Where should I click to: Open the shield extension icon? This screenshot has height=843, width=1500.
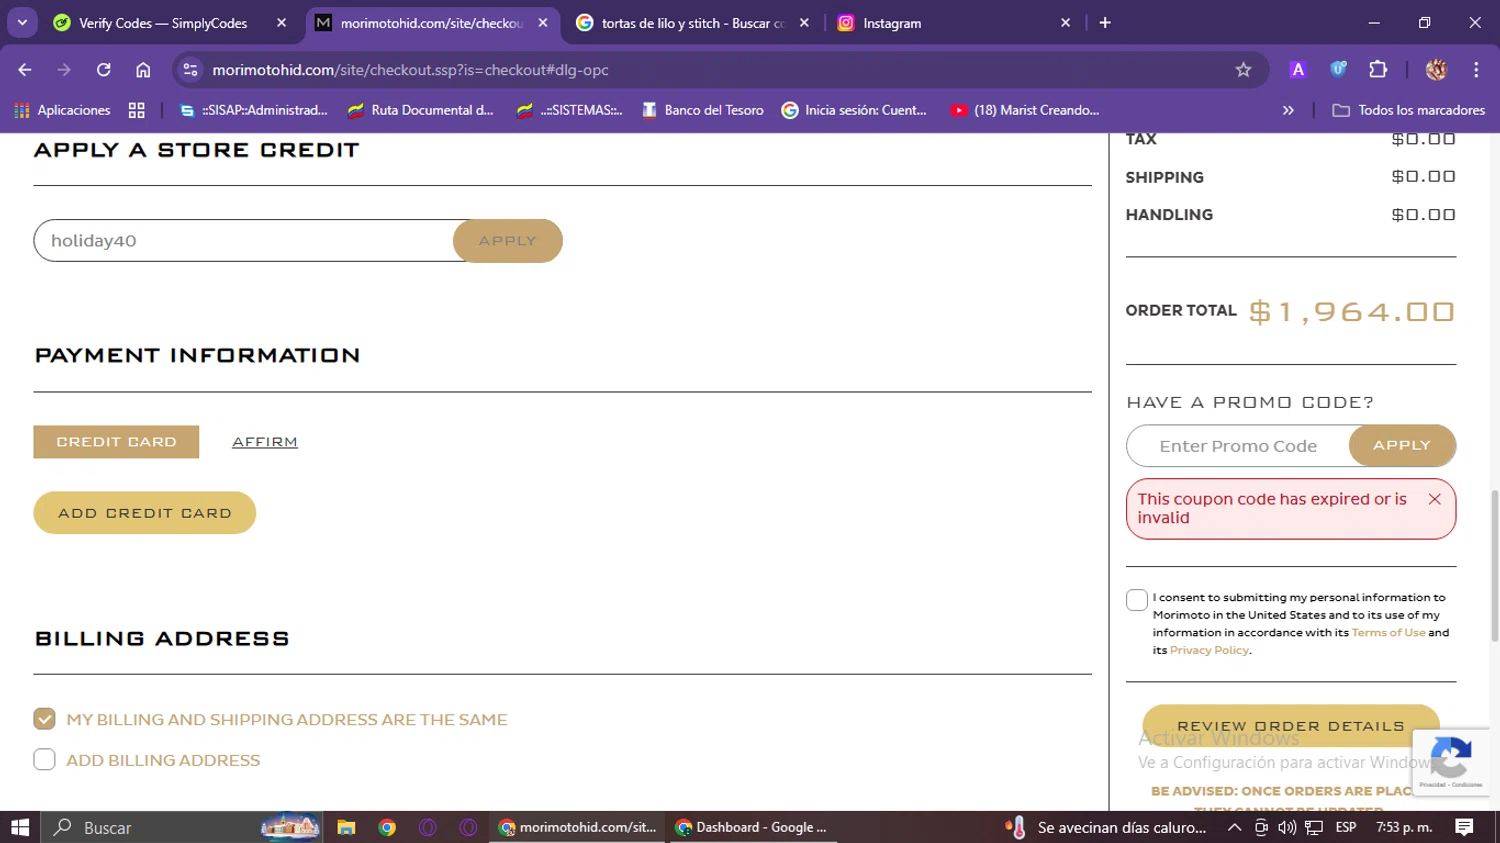[1338, 70]
